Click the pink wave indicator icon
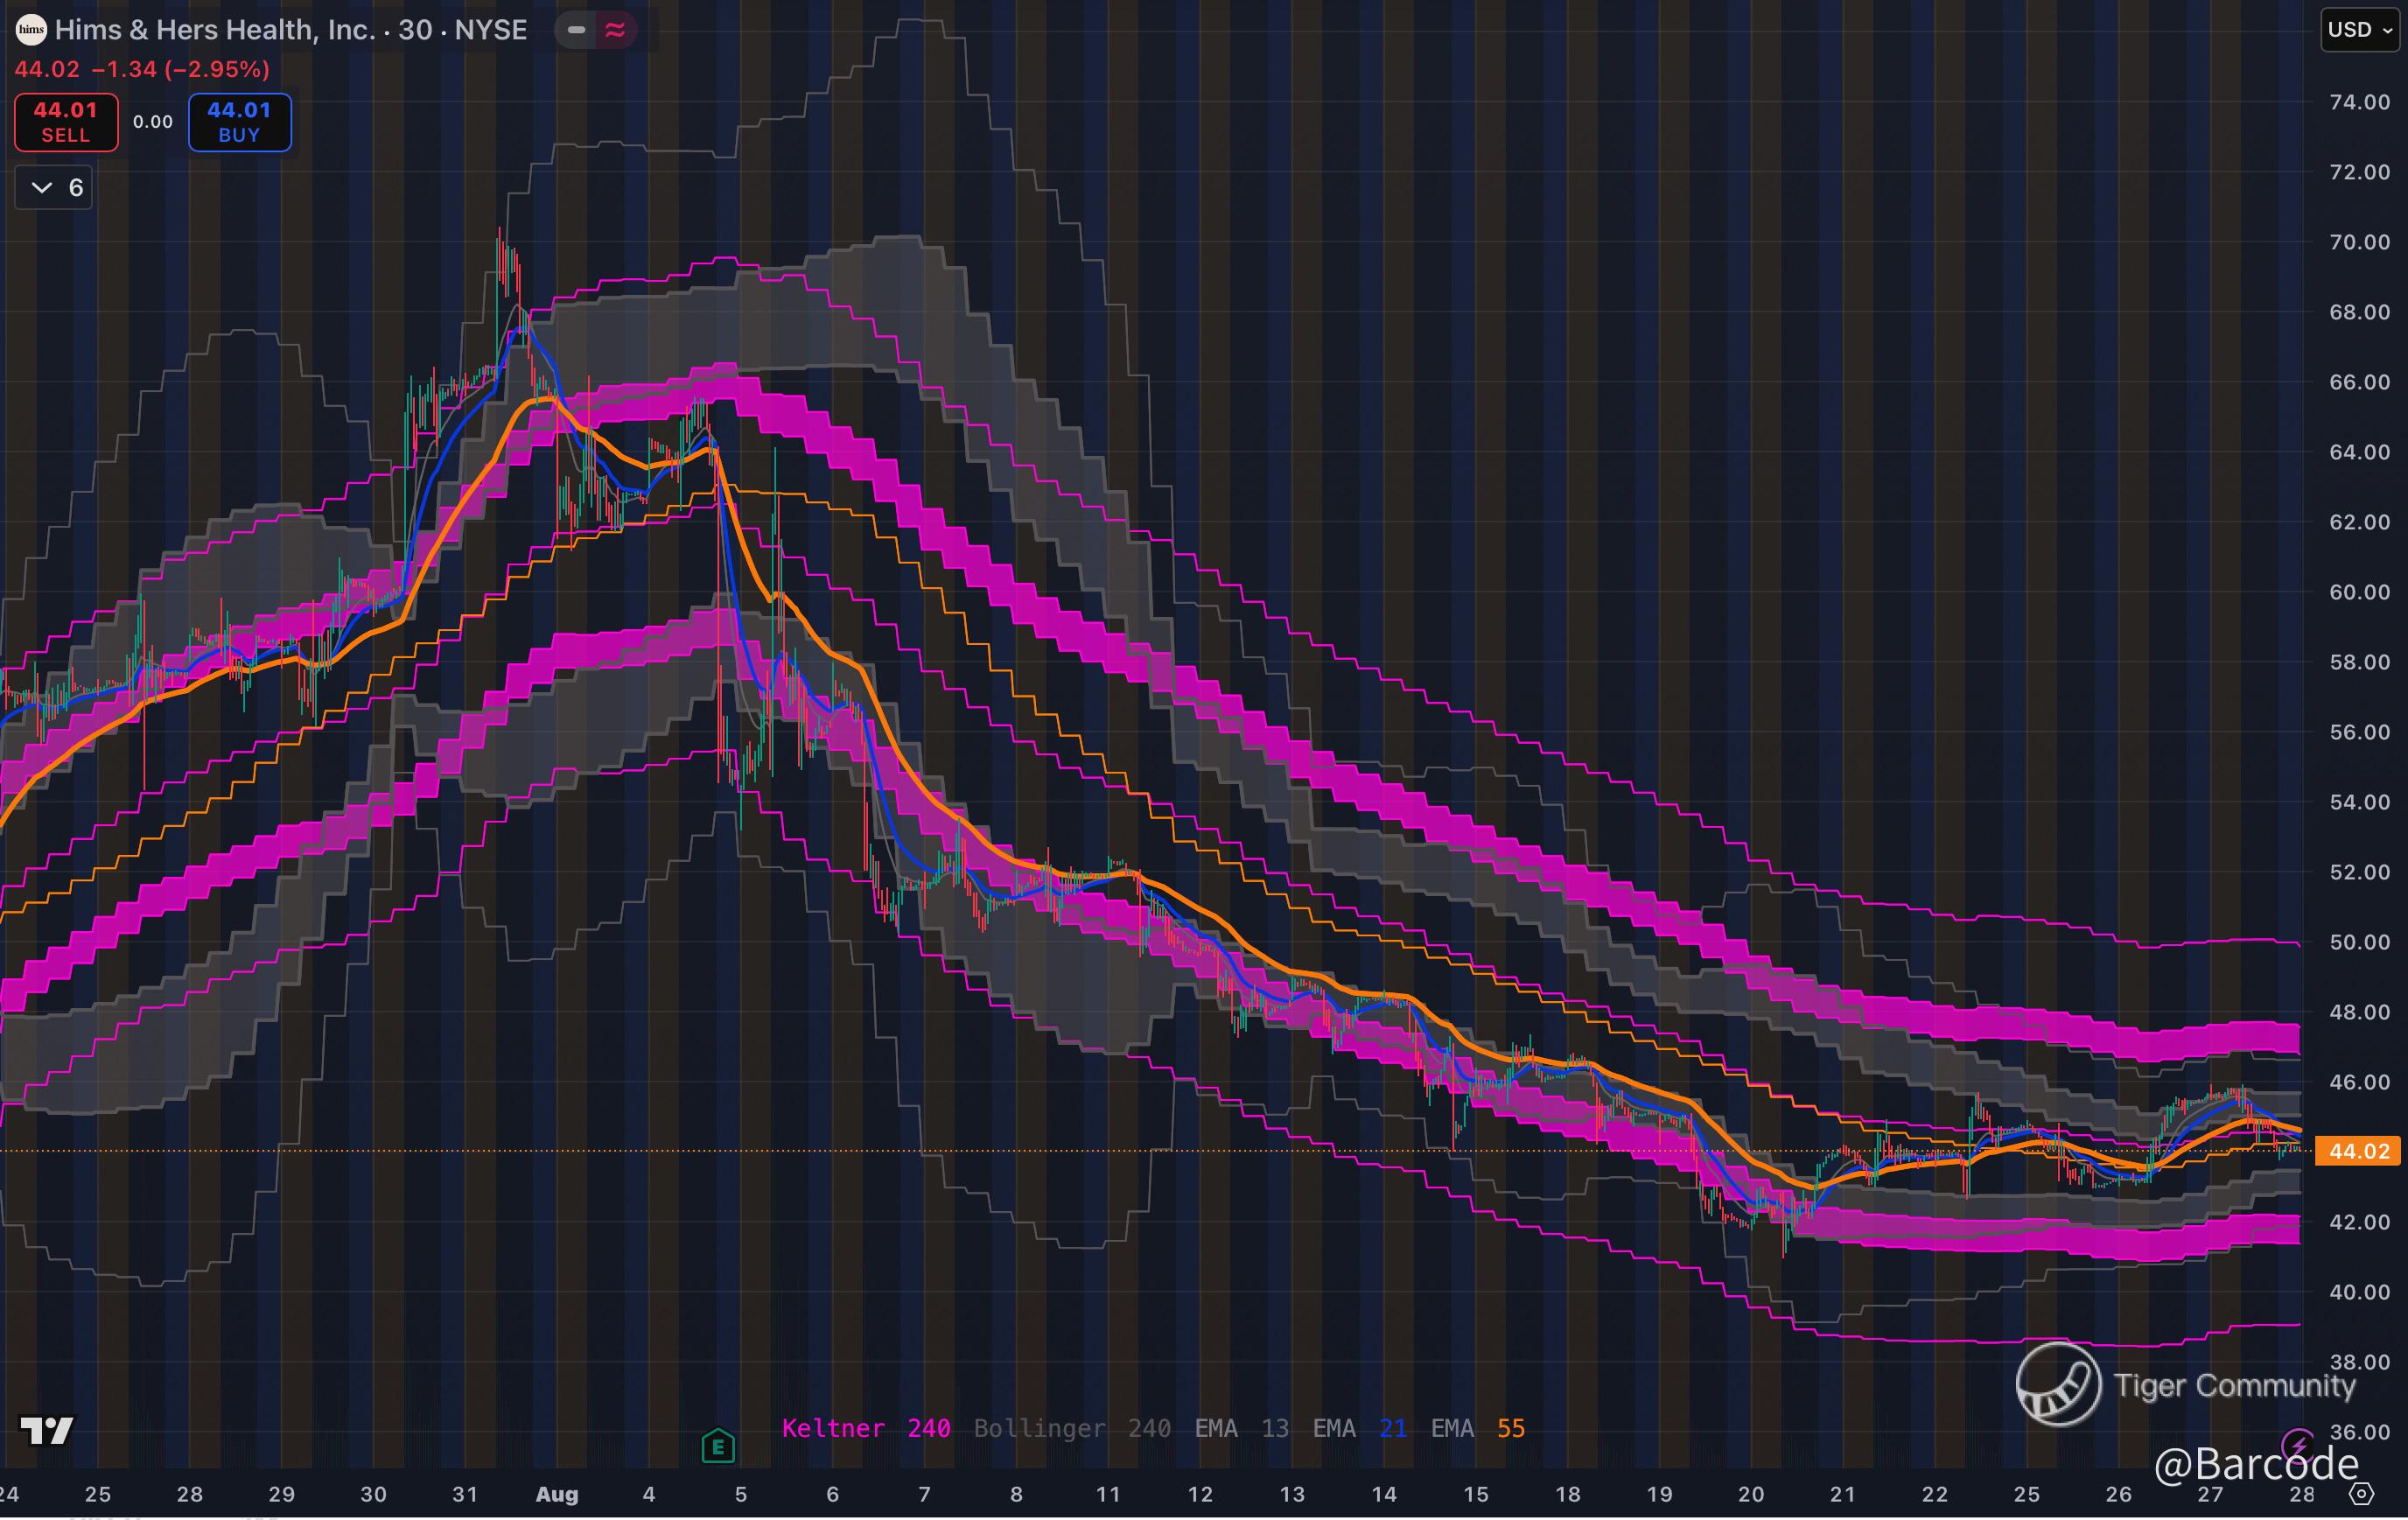Image resolution: width=2408 pixels, height=1520 pixels. (x=615, y=30)
